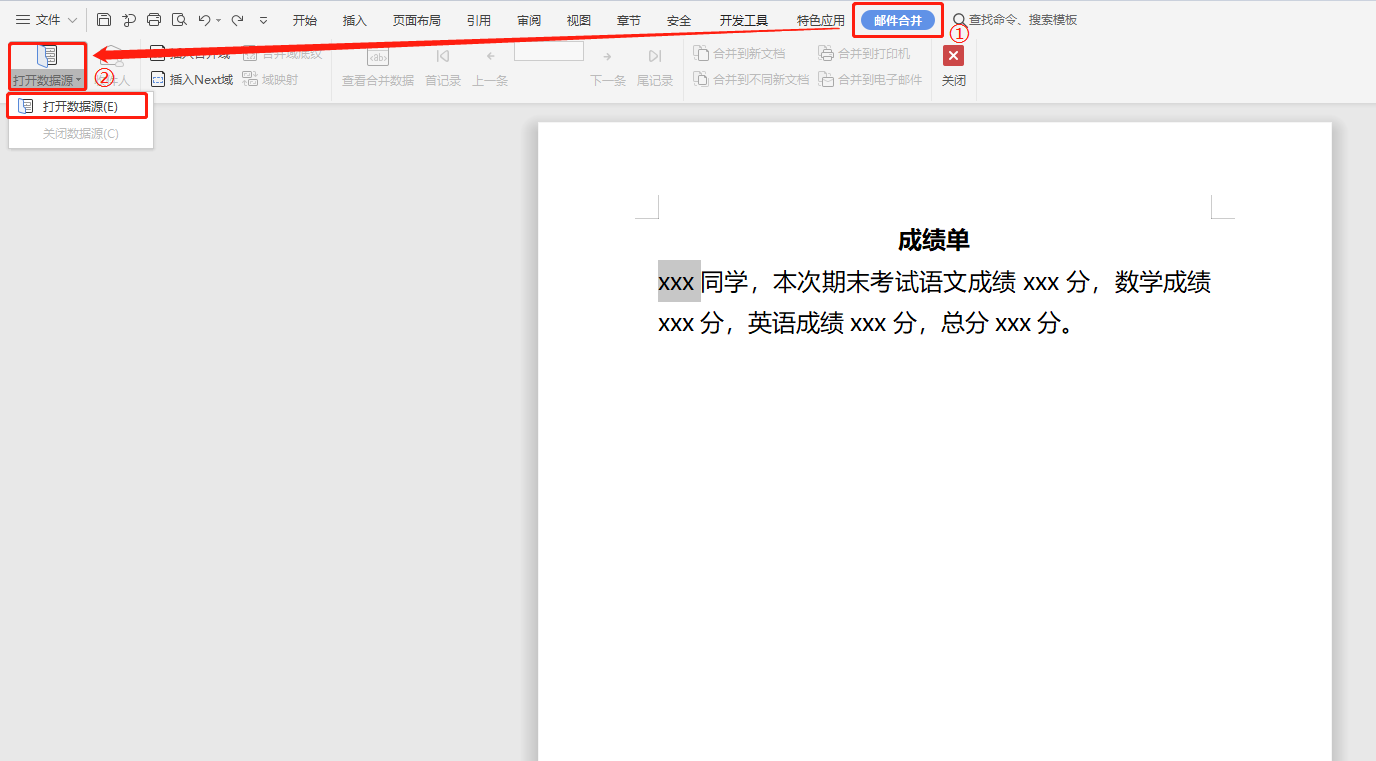The width and height of the screenshot is (1376, 761).
Task: Click the Print icon in quick access toolbar
Action: point(154,20)
